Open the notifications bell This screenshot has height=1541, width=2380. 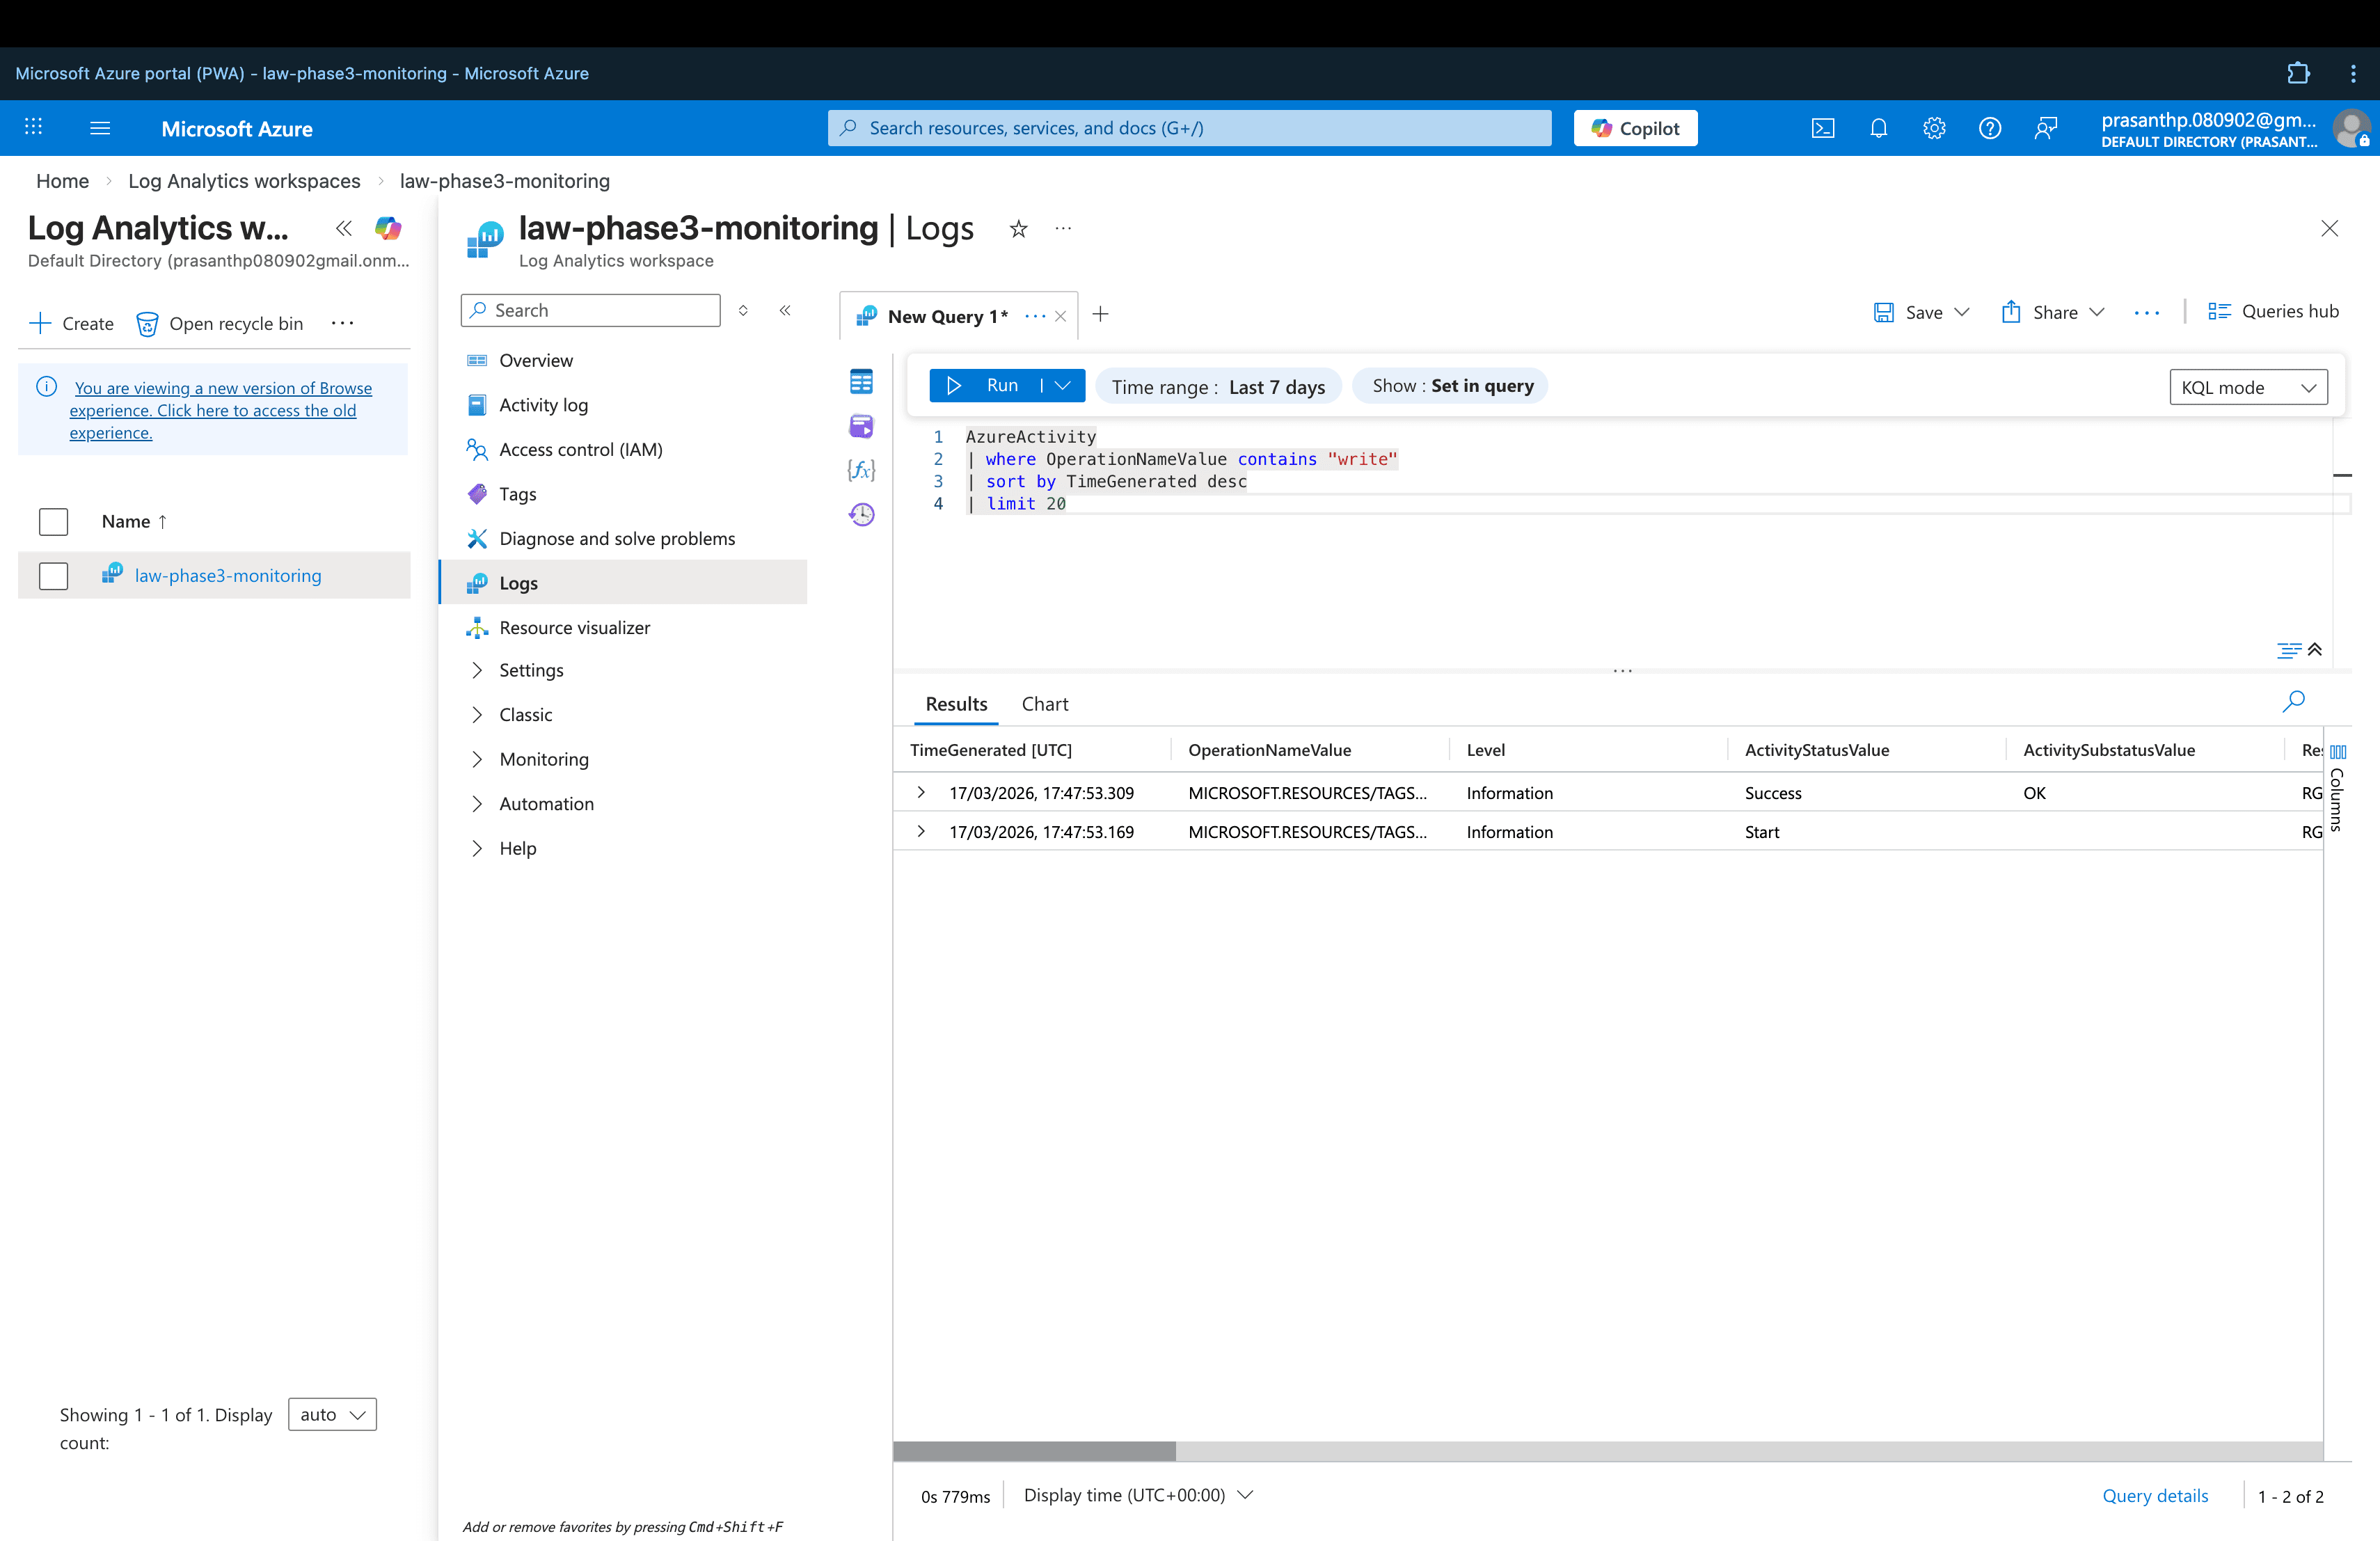pos(1878,128)
